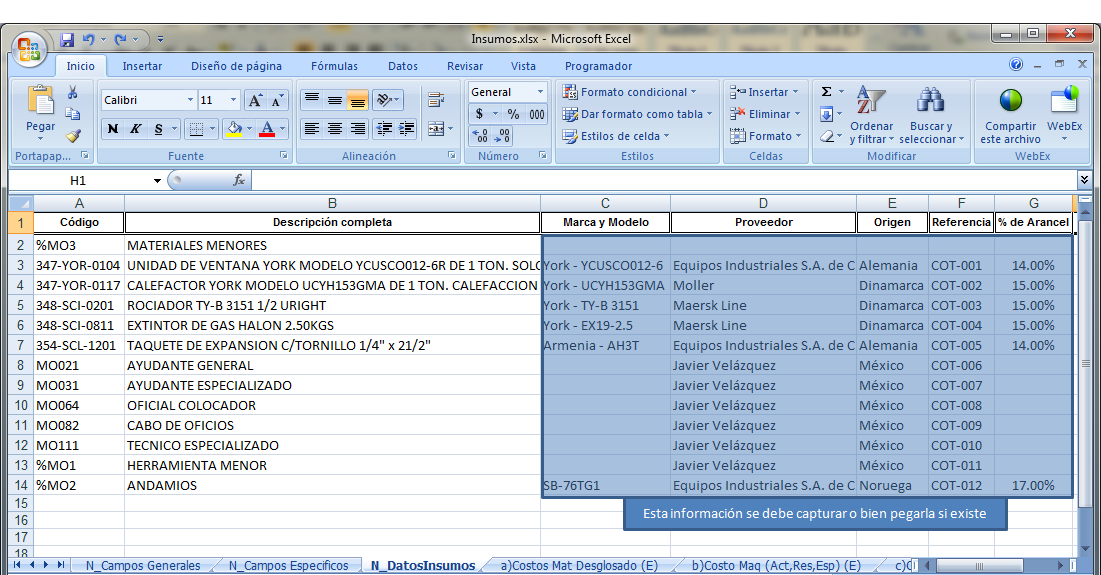The image size is (1101, 575).
Task: Apply percent style to cells
Action: coord(513,114)
